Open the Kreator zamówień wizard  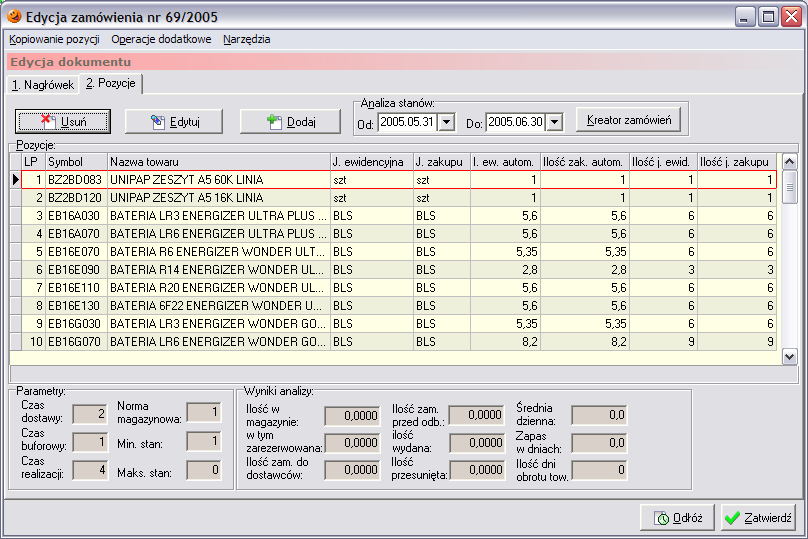click(629, 120)
